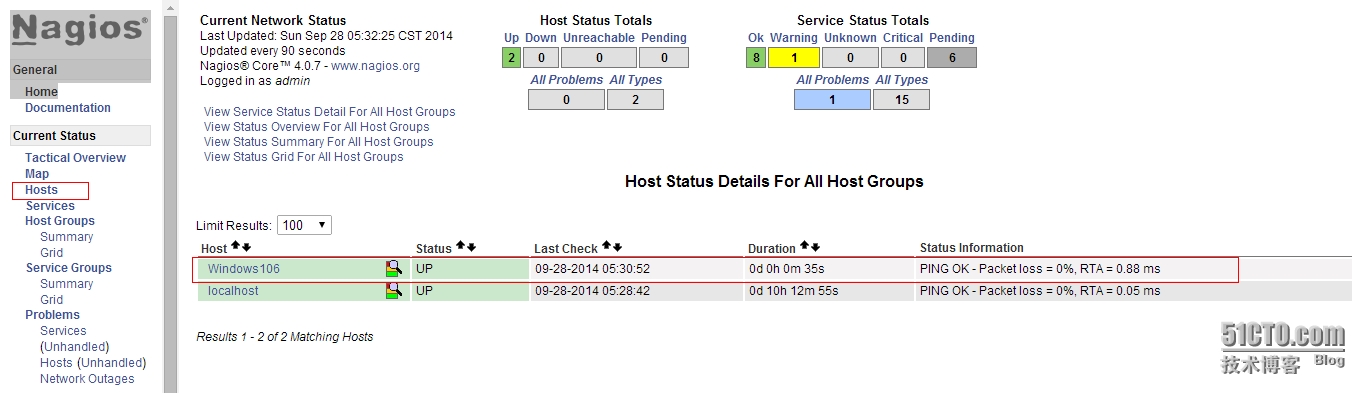Sort Duration column descending arrow
The image size is (1364, 393).
(x=815, y=246)
